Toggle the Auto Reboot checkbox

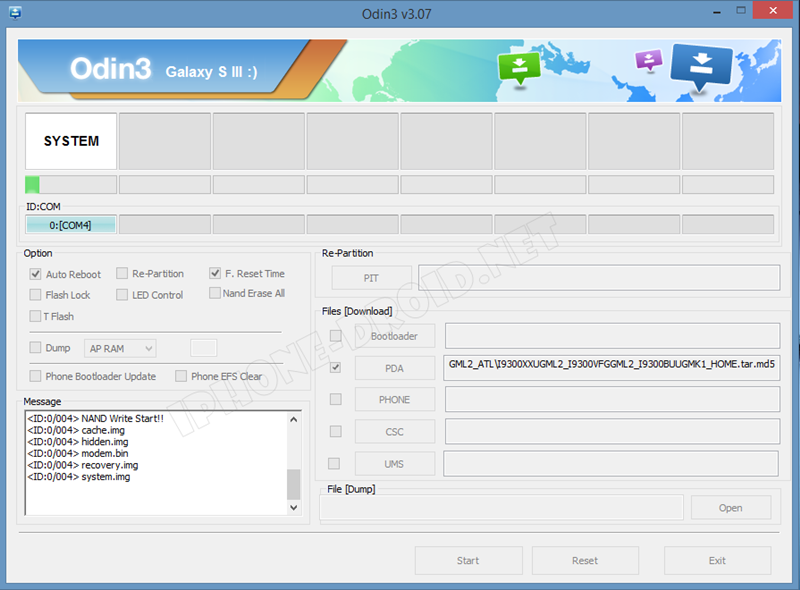click(x=36, y=274)
